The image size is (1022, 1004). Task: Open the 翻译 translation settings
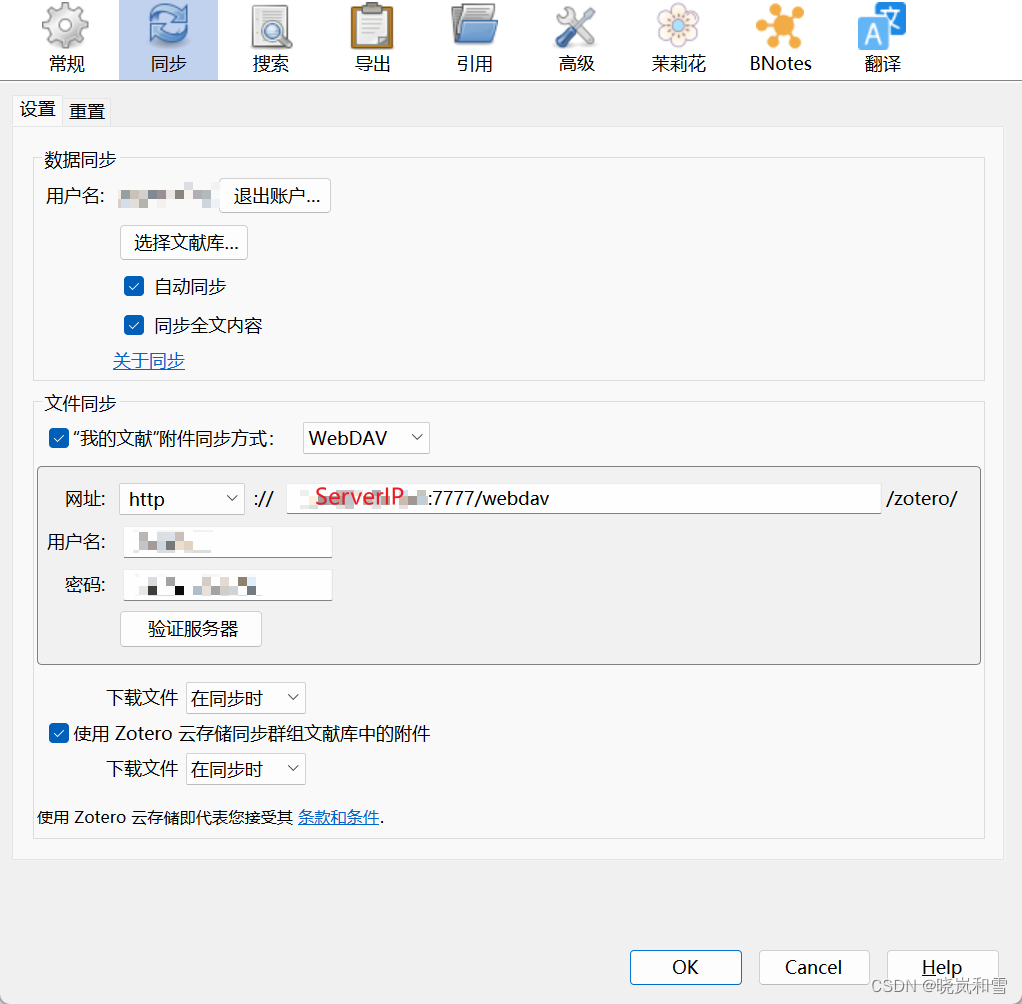pos(881,38)
